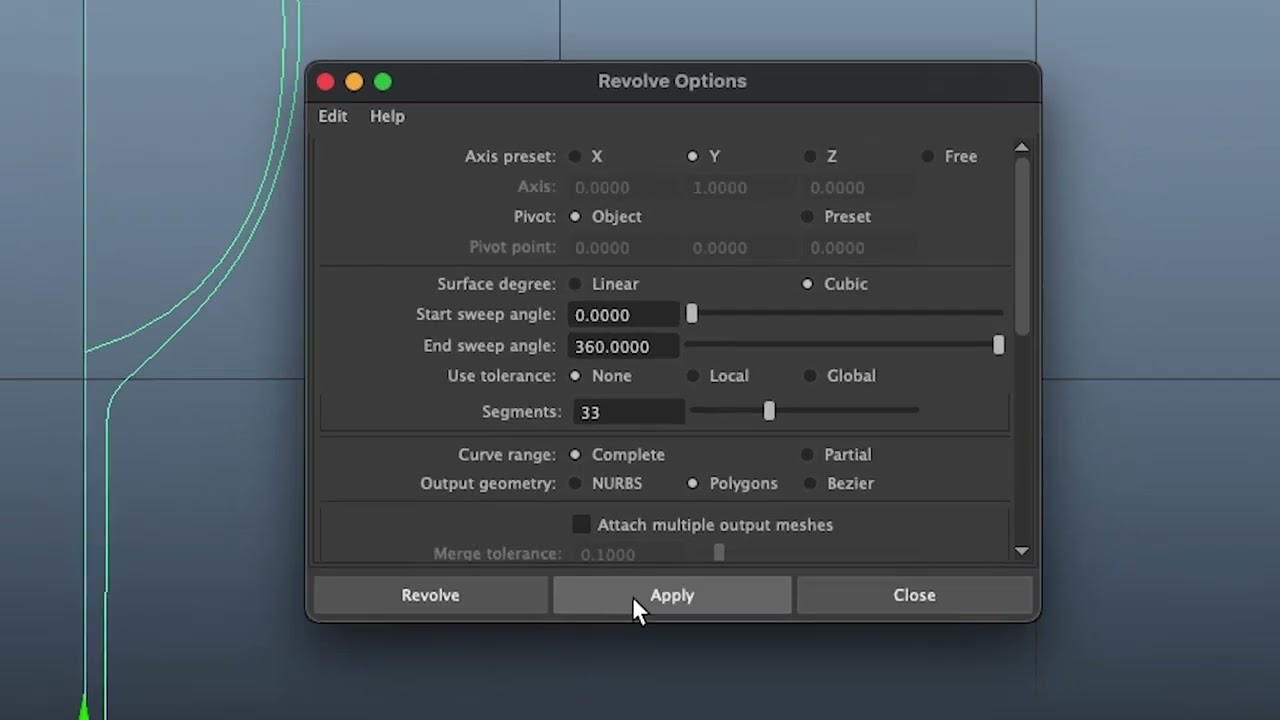
Task: Click the Apply button
Action: tap(672, 595)
